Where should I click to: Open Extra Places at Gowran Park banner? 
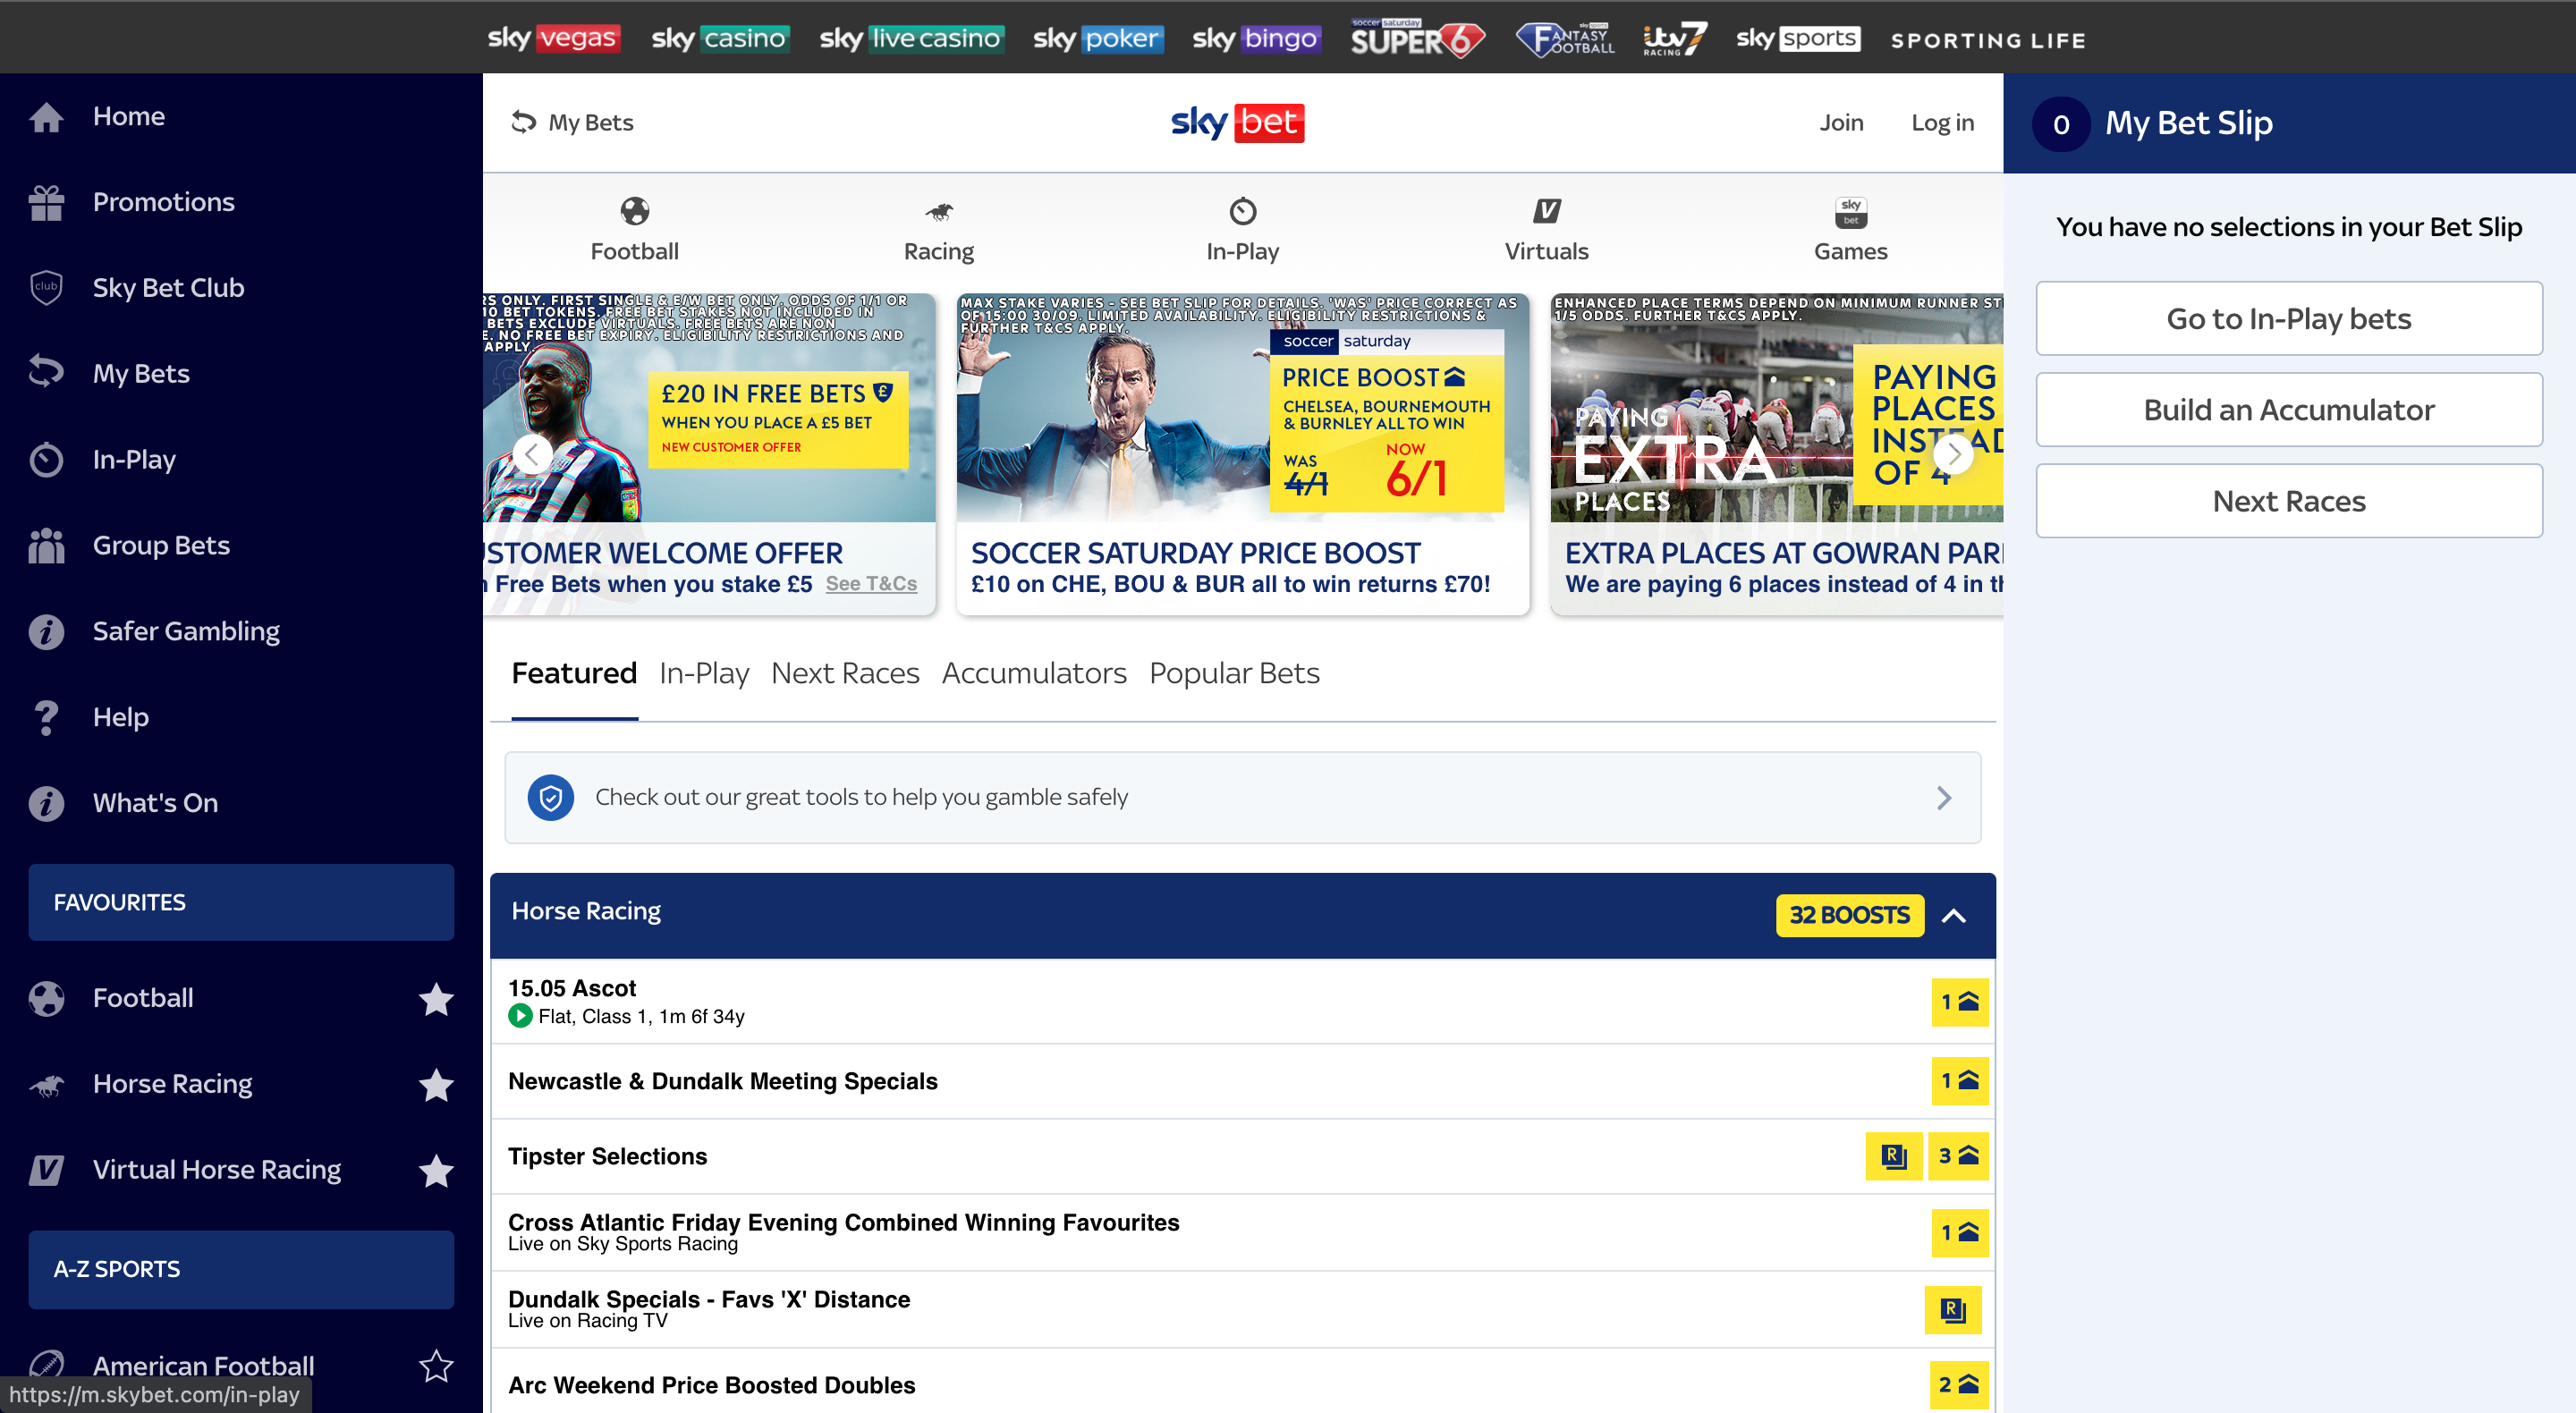pos(1777,455)
